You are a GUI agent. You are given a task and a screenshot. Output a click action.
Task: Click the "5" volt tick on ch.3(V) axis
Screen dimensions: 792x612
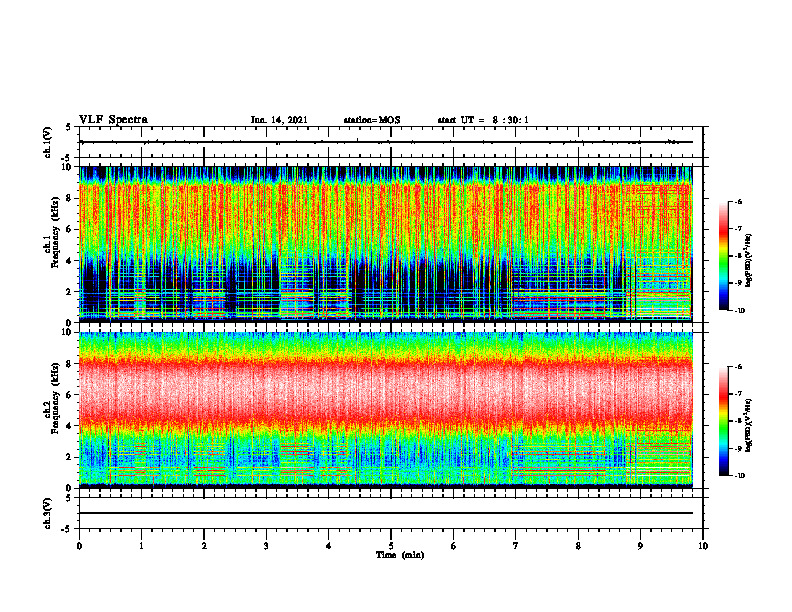click(x=69, y=498)
